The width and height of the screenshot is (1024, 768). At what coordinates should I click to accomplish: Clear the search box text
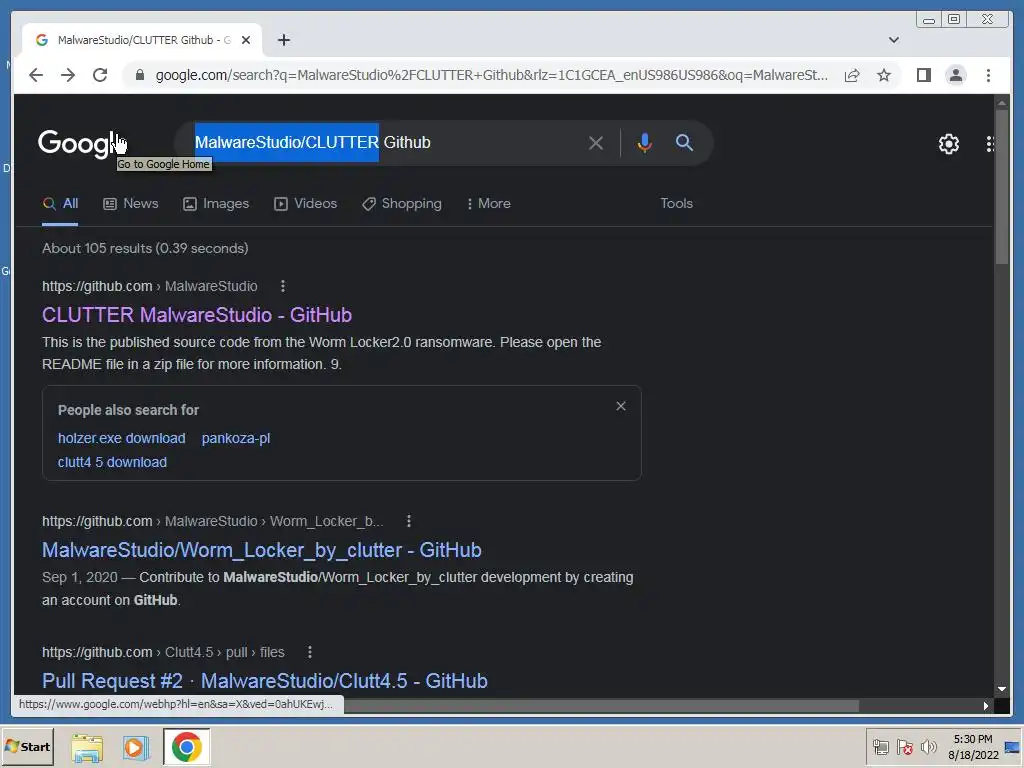pyautogui.click(x=596, y=142)
